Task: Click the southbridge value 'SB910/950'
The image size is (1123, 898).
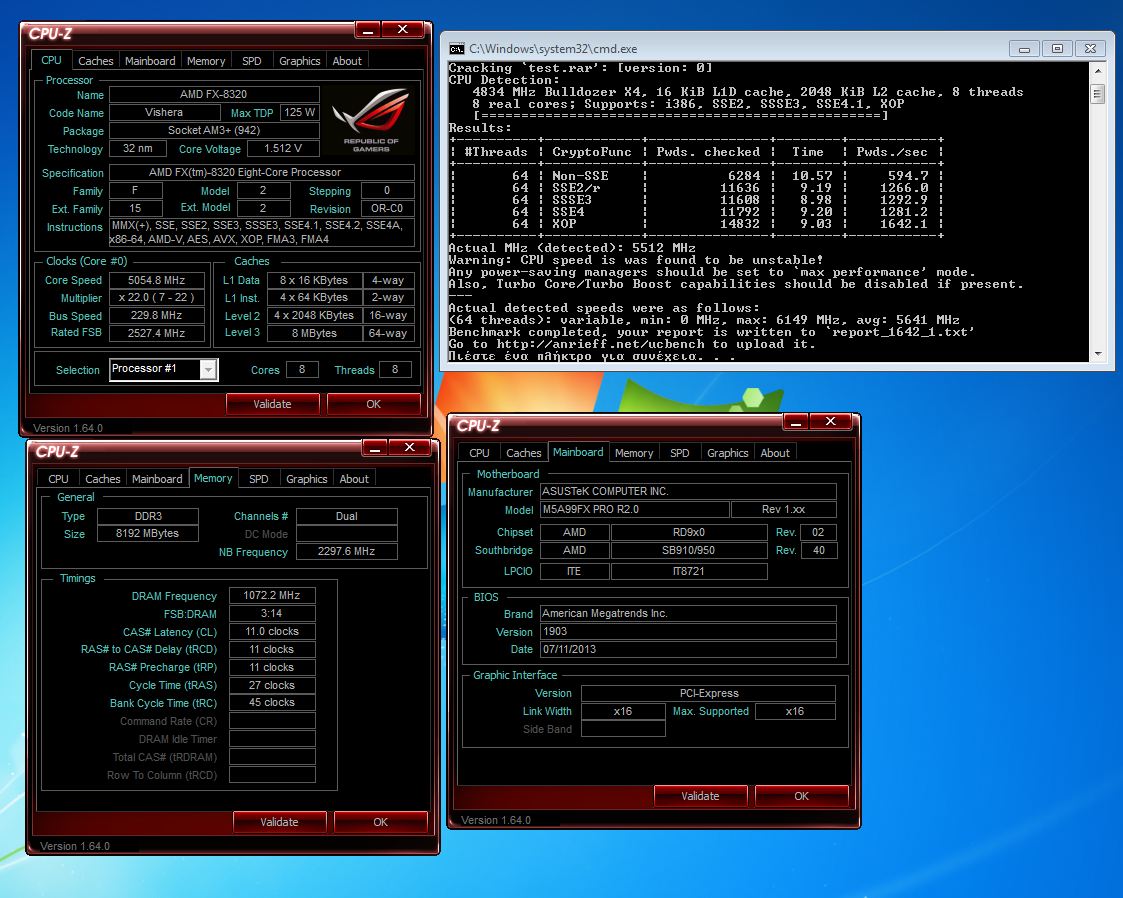Action: (689, 550)
